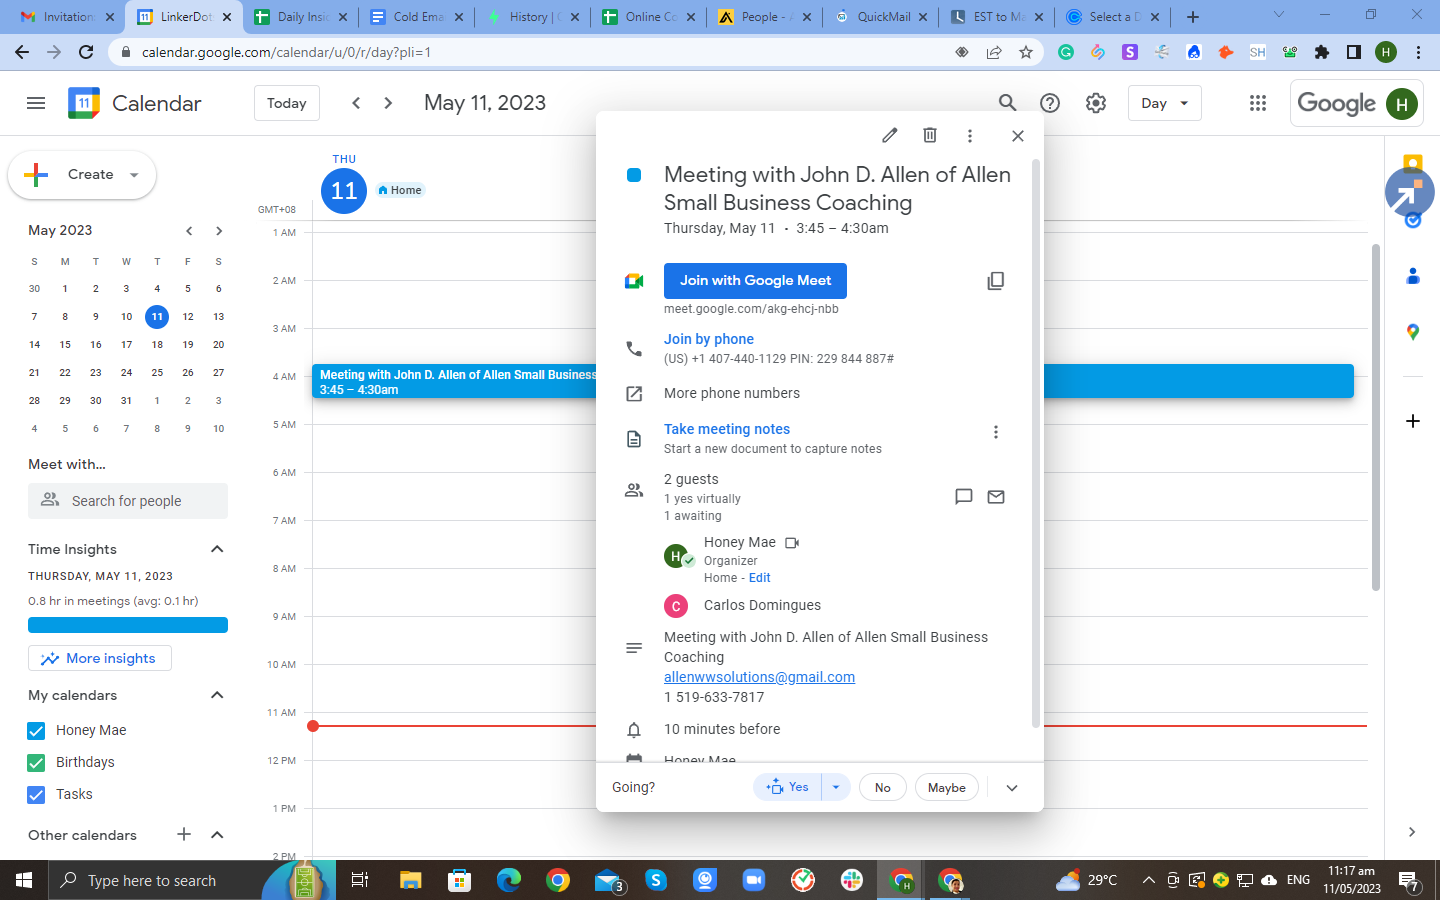Image resolution: width=1440 pixels, height=900 pixels.
Task: Collapse the My calendars section
Action: coord(217,695)
